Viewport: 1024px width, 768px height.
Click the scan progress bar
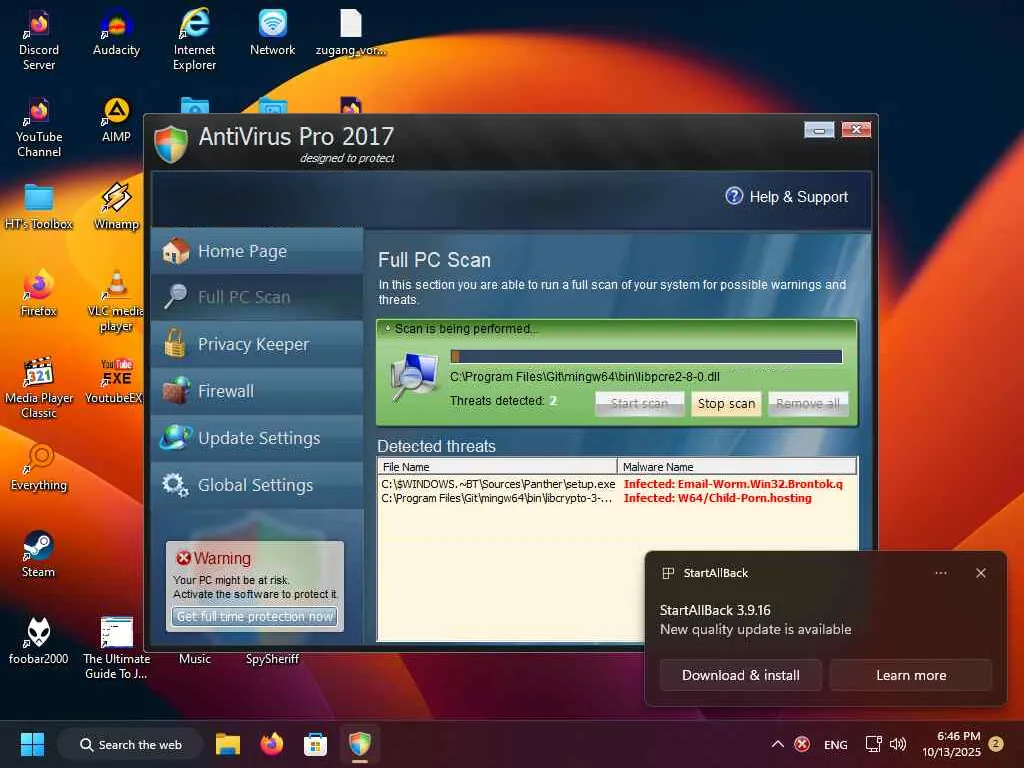pos(647,356)
